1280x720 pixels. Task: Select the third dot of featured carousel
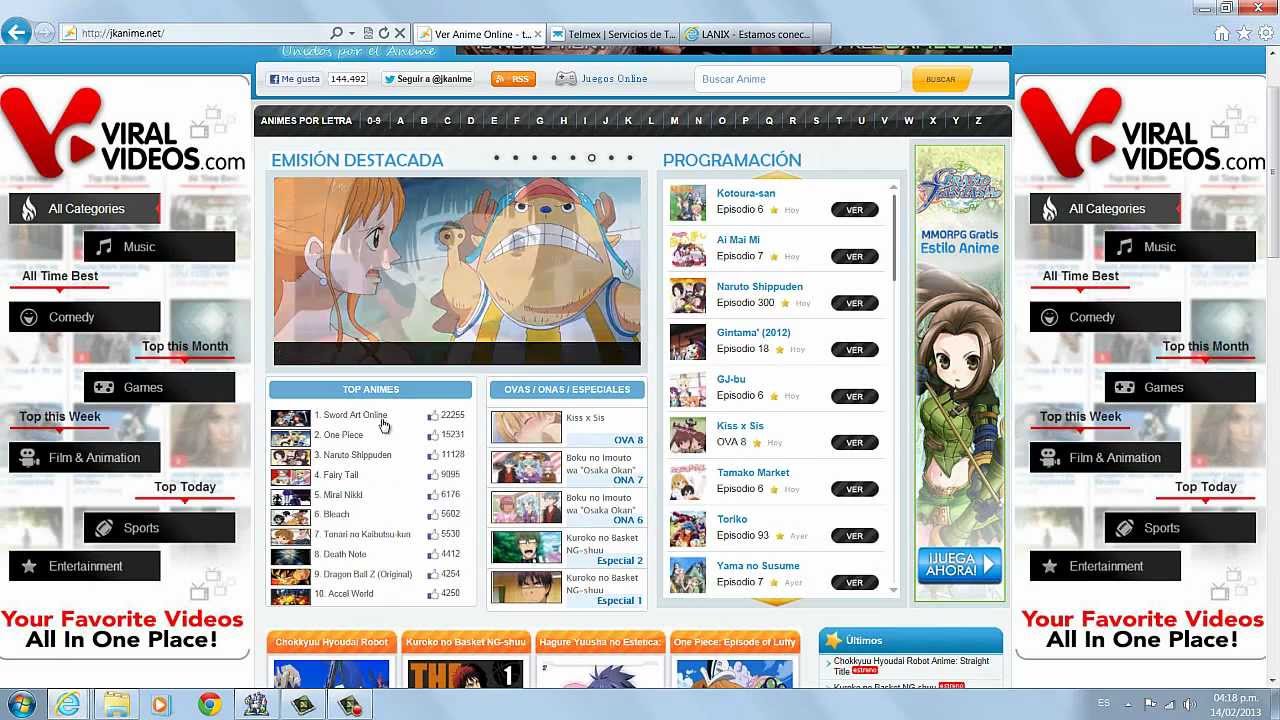[534, 158]
